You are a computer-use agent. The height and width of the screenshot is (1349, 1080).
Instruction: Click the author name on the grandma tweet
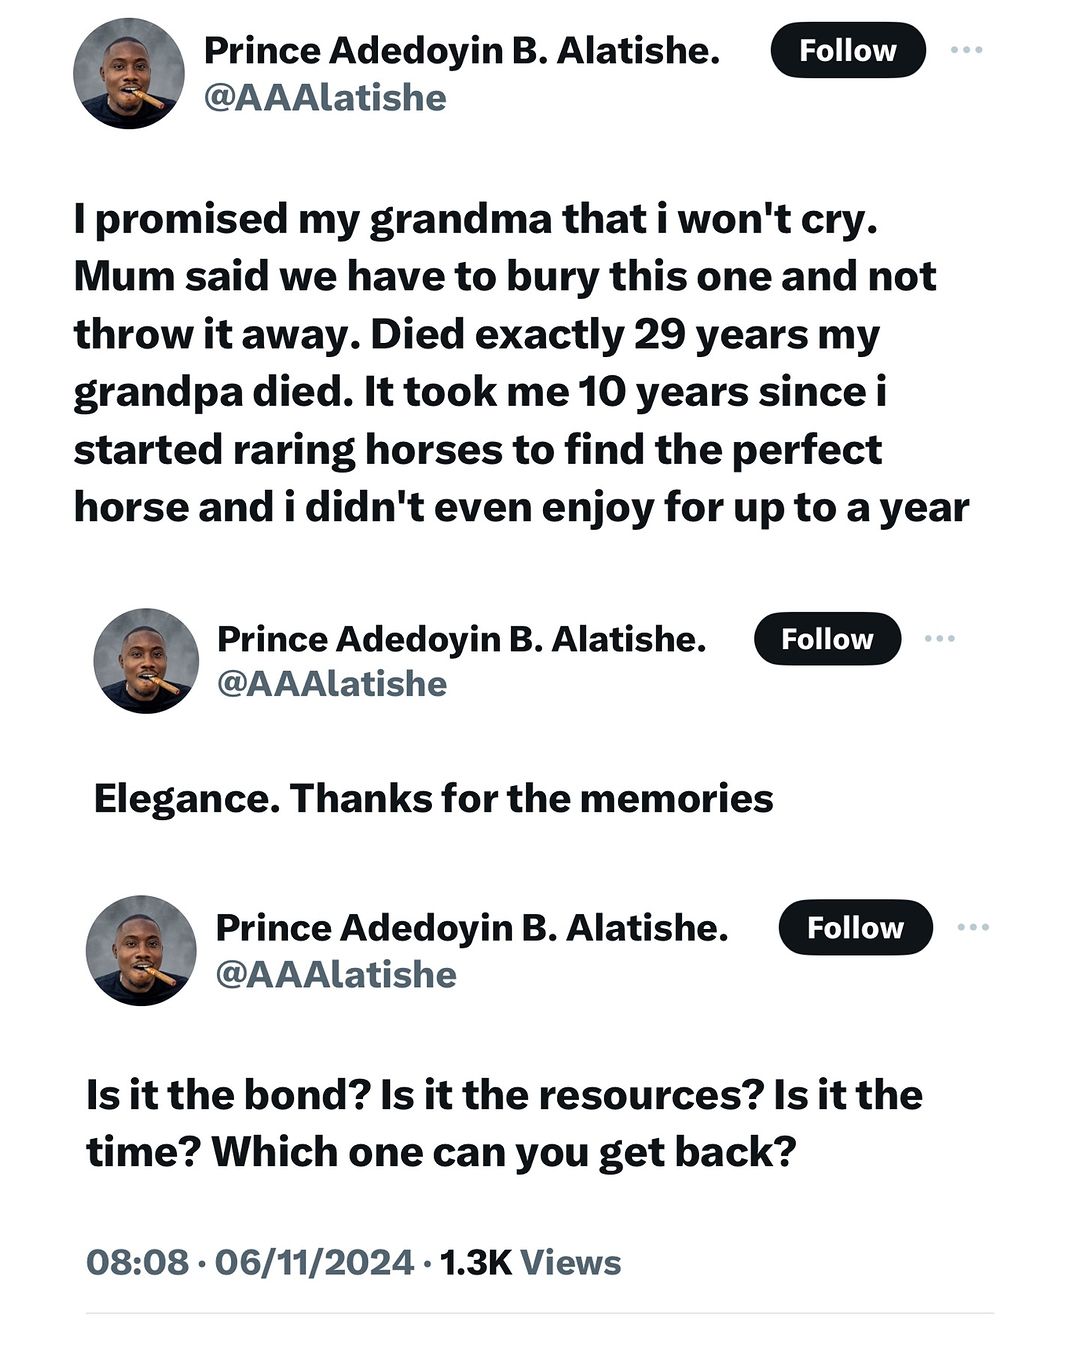(x=461, y=50)
